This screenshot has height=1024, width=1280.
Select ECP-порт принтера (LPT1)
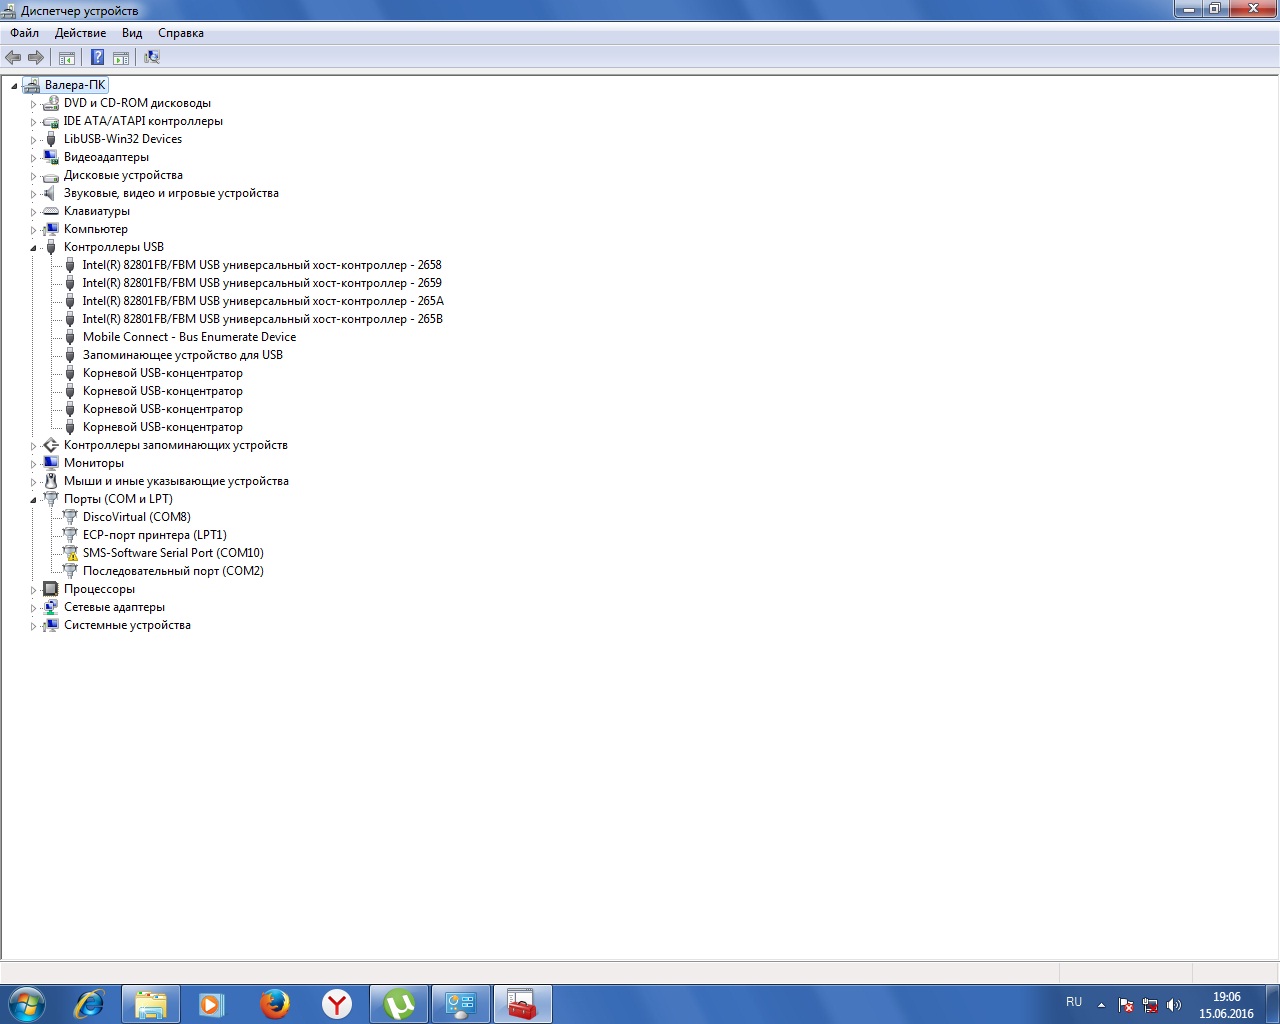(155, 535)
